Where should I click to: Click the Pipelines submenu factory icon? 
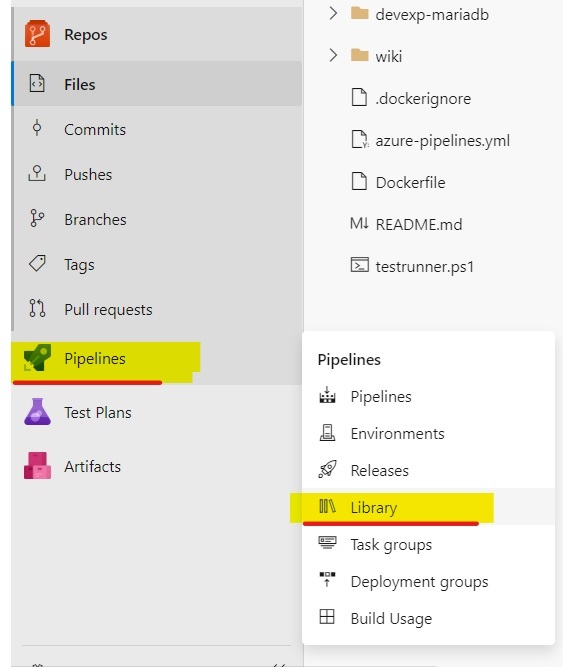(327, 395)
